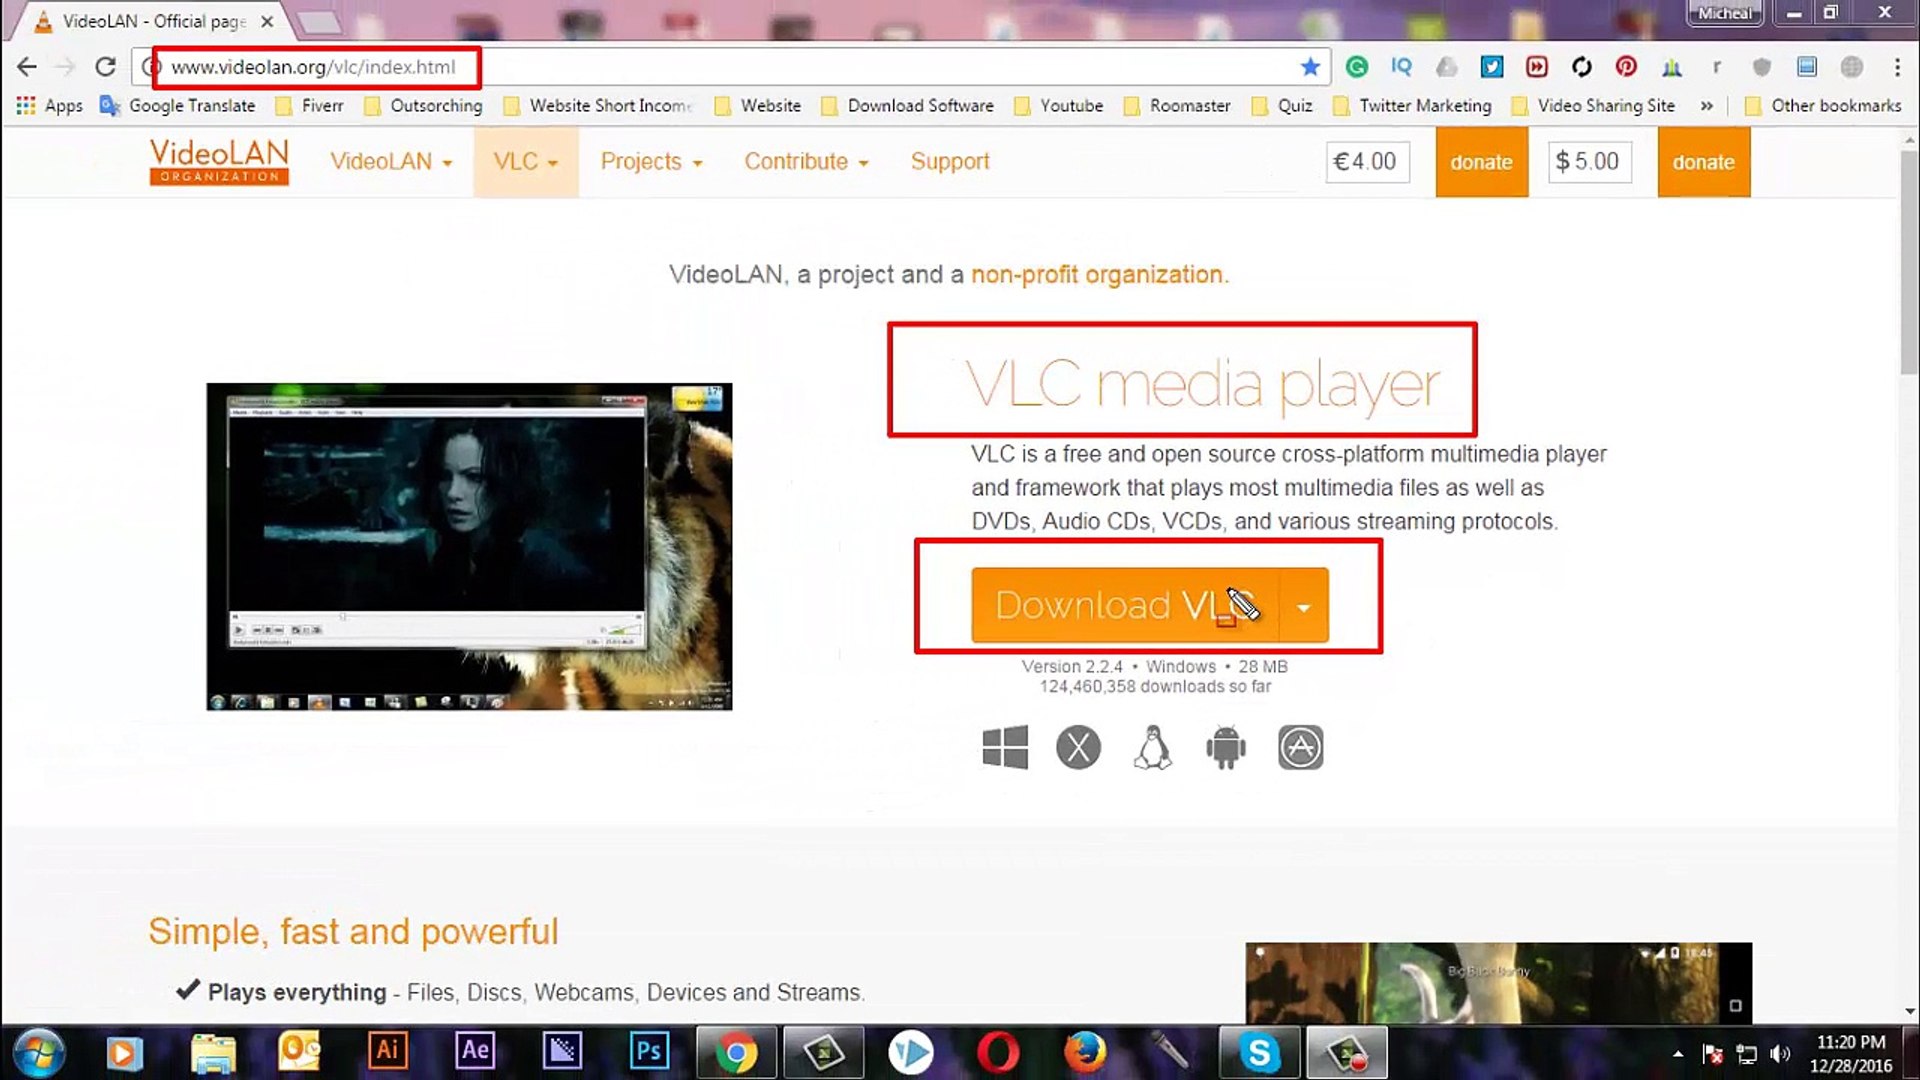The height and width of the screenshot is (1080, 1920).
Task: Launch Skype from the taskbar
Action: pos(1260,1052)
